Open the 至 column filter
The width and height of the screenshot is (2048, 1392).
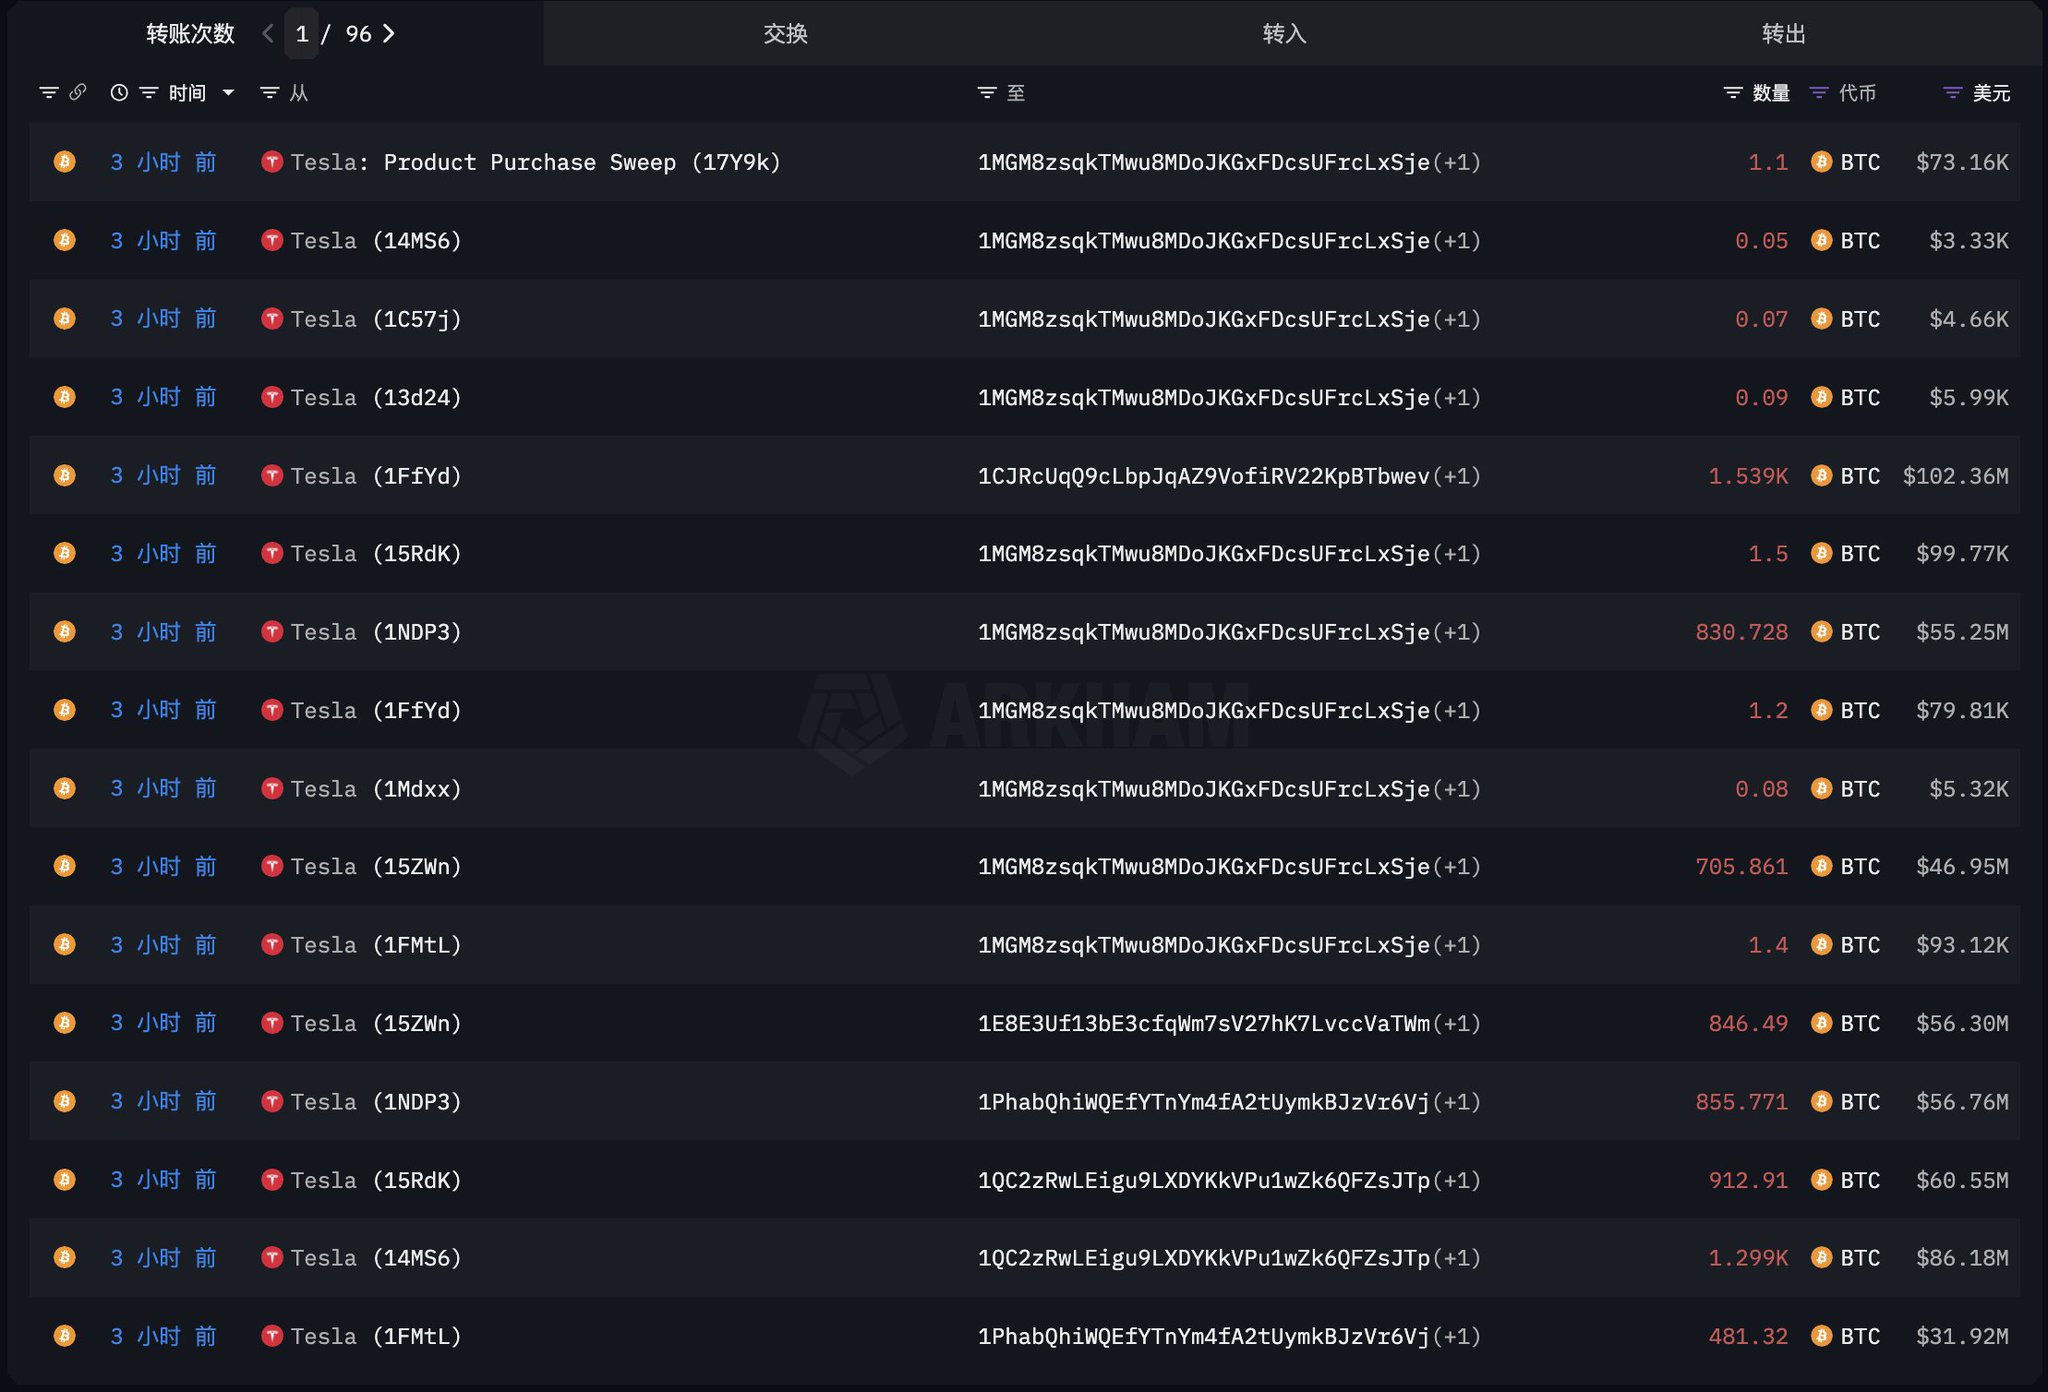pos(987,93)
